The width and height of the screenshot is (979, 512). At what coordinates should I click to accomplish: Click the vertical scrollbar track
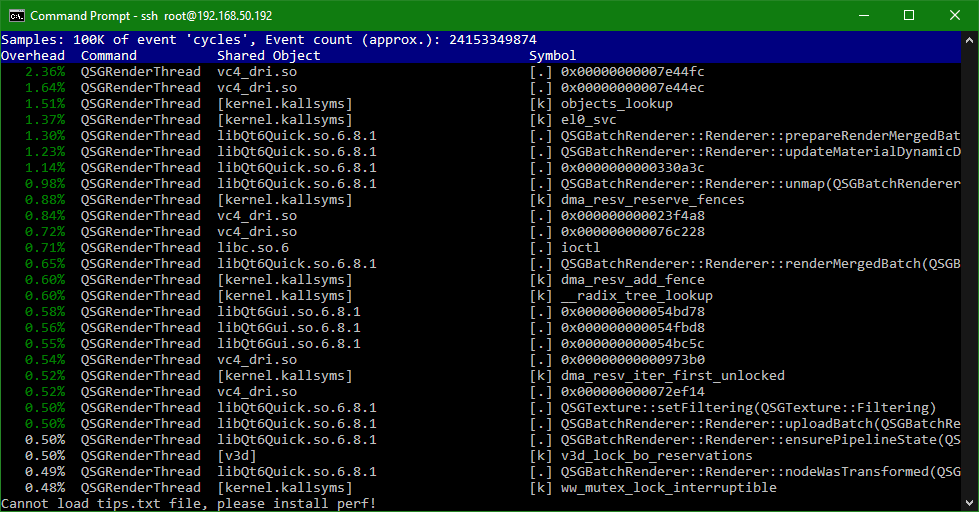(x=969, y=271)
